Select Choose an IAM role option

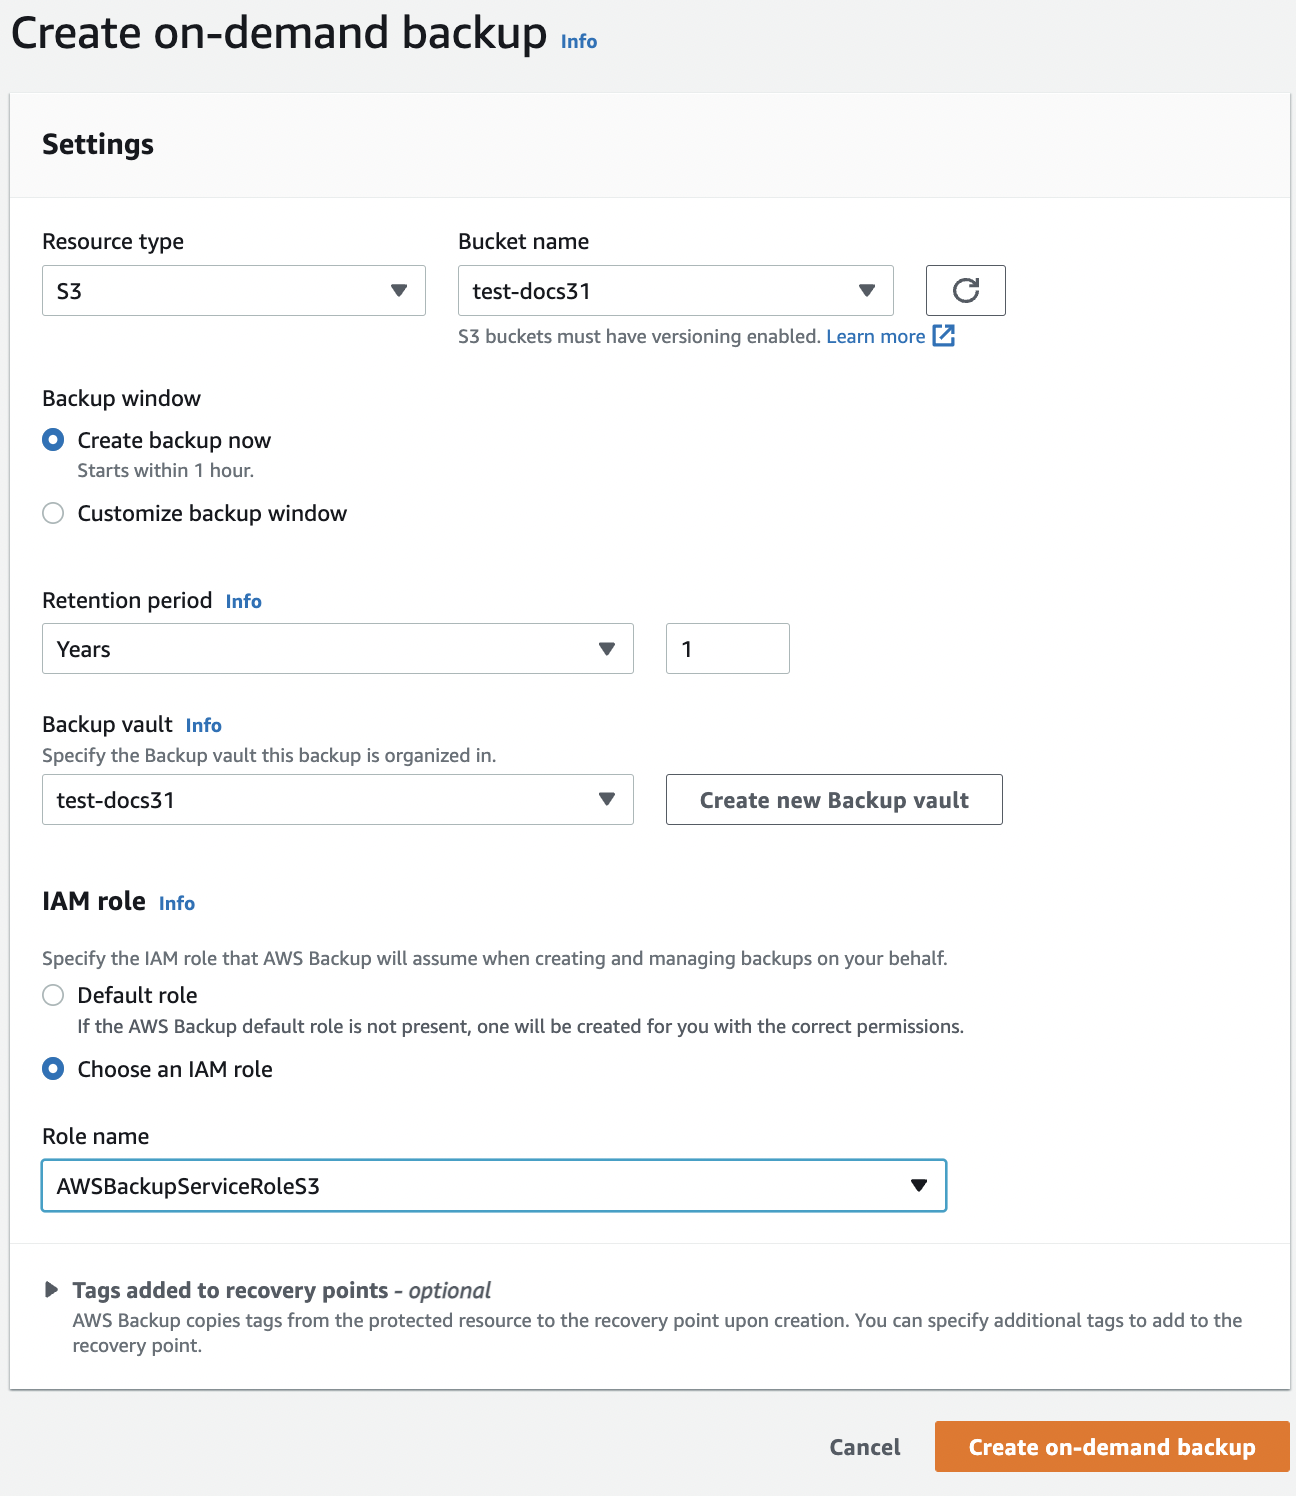[x=53, y=1069]
